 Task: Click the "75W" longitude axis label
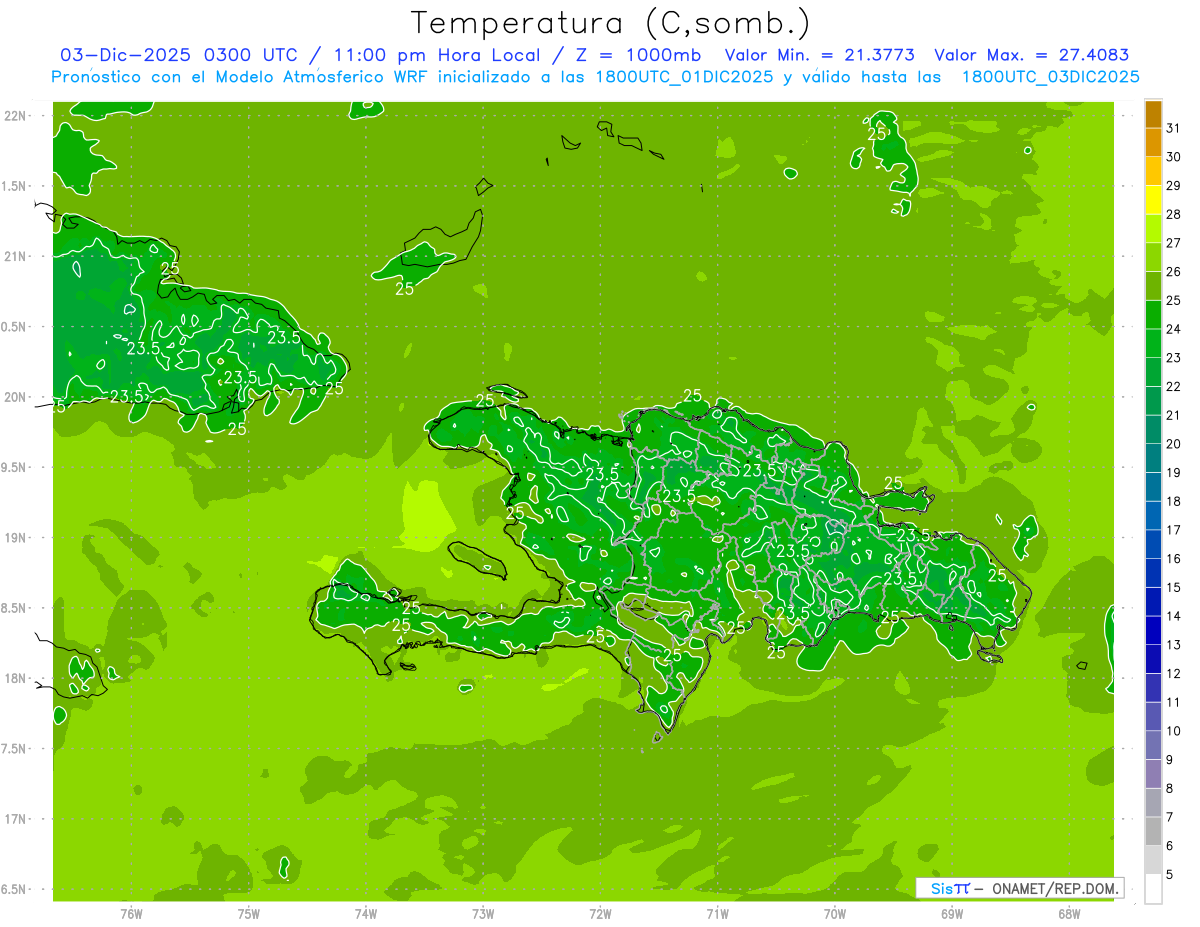pyautogui.click(x=249, y=914)
